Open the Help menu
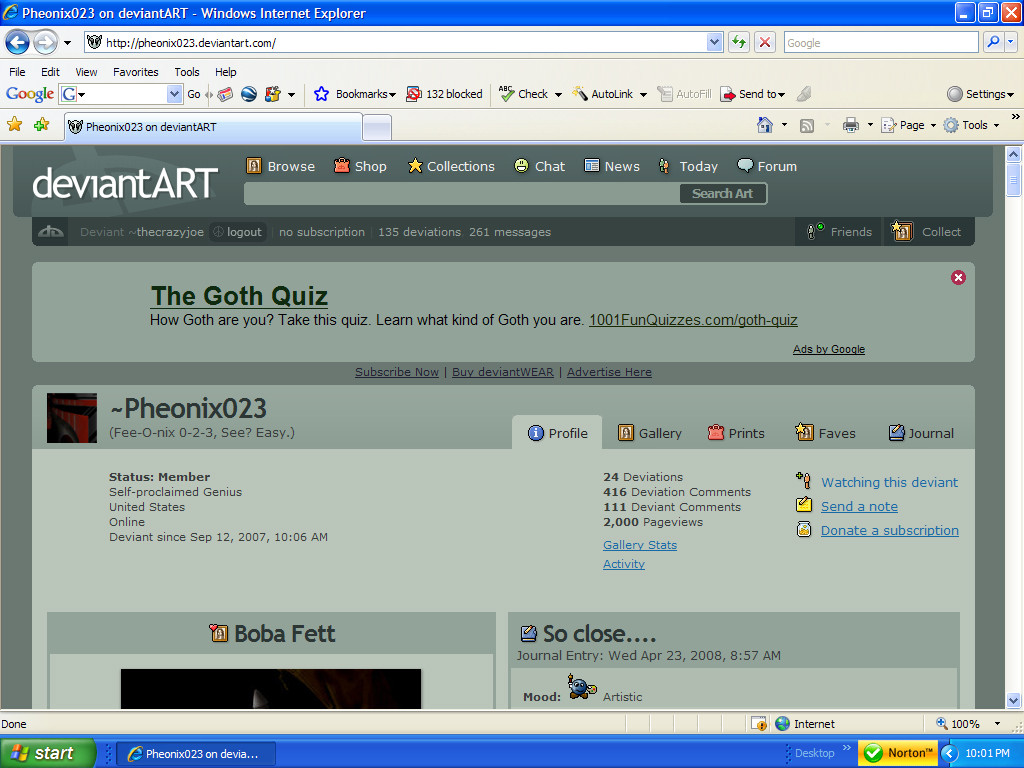 [226, 72]
